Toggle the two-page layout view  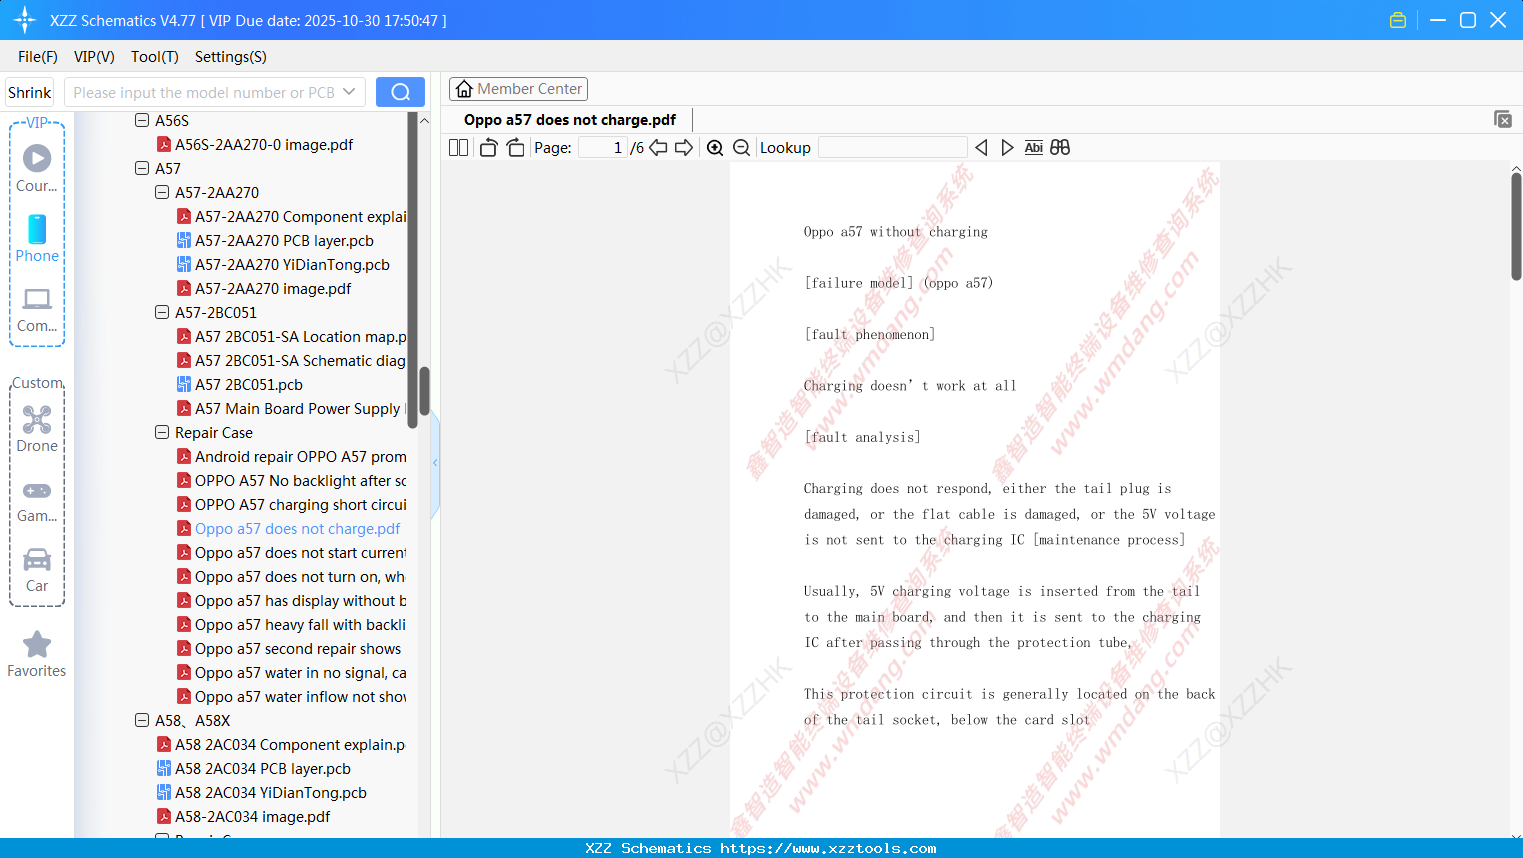tap(459, 148)
